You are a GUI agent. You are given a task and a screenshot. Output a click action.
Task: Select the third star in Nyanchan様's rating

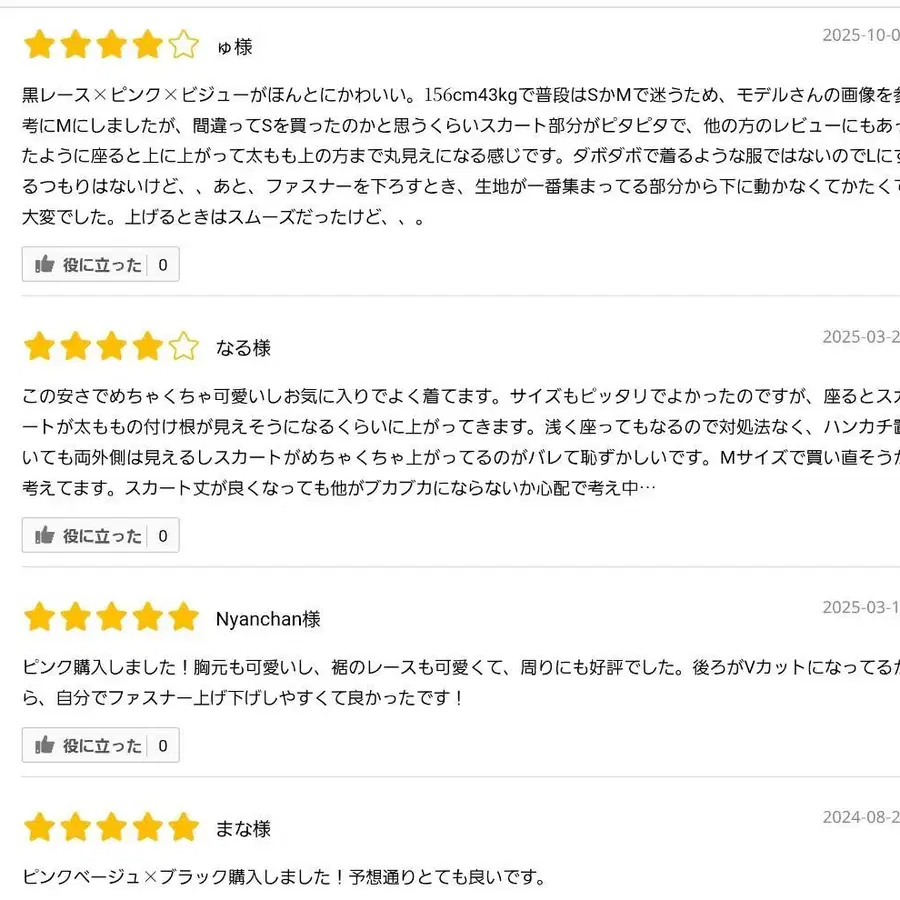(x=111, y=618)
